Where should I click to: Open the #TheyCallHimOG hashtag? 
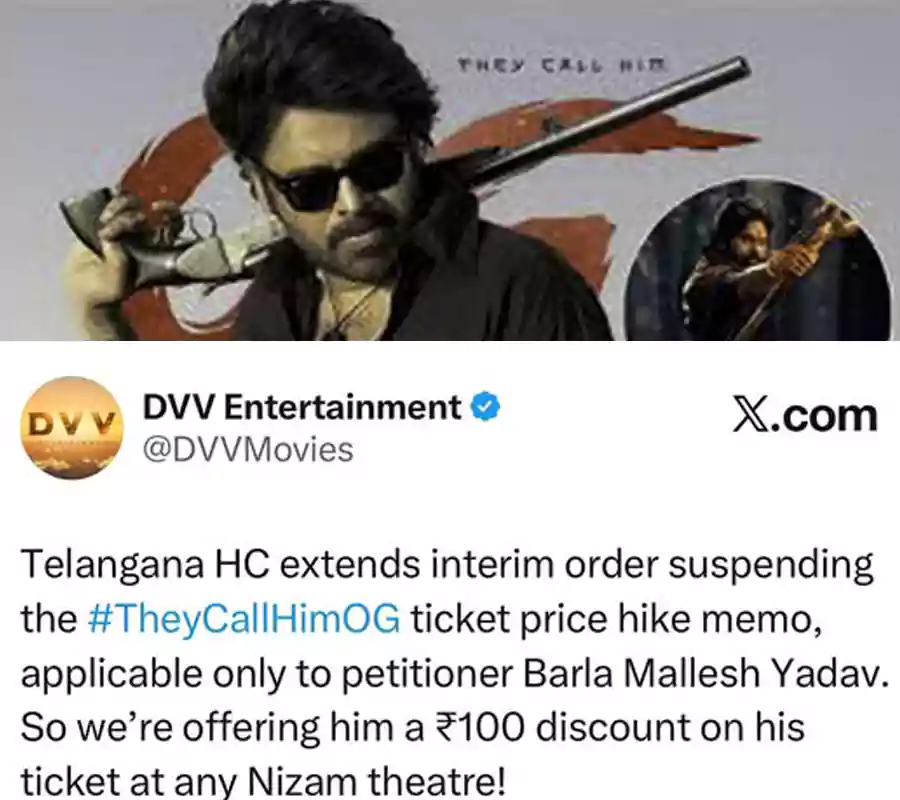[x=245, y=619]
